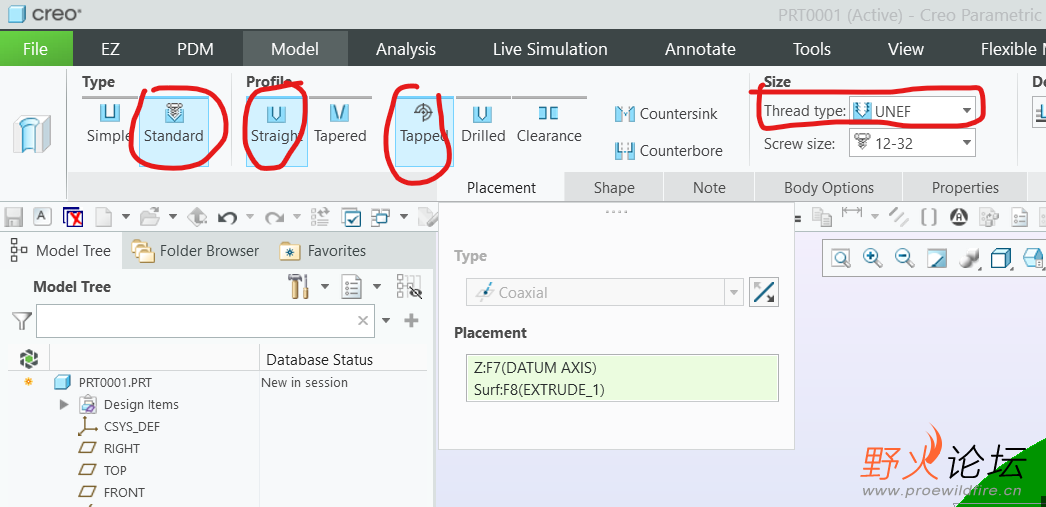Click the Model Tree filter search field
Image resolution: width=1046 pixels, height=507 pixels.
pyautogui.click(x=197, y=321)
